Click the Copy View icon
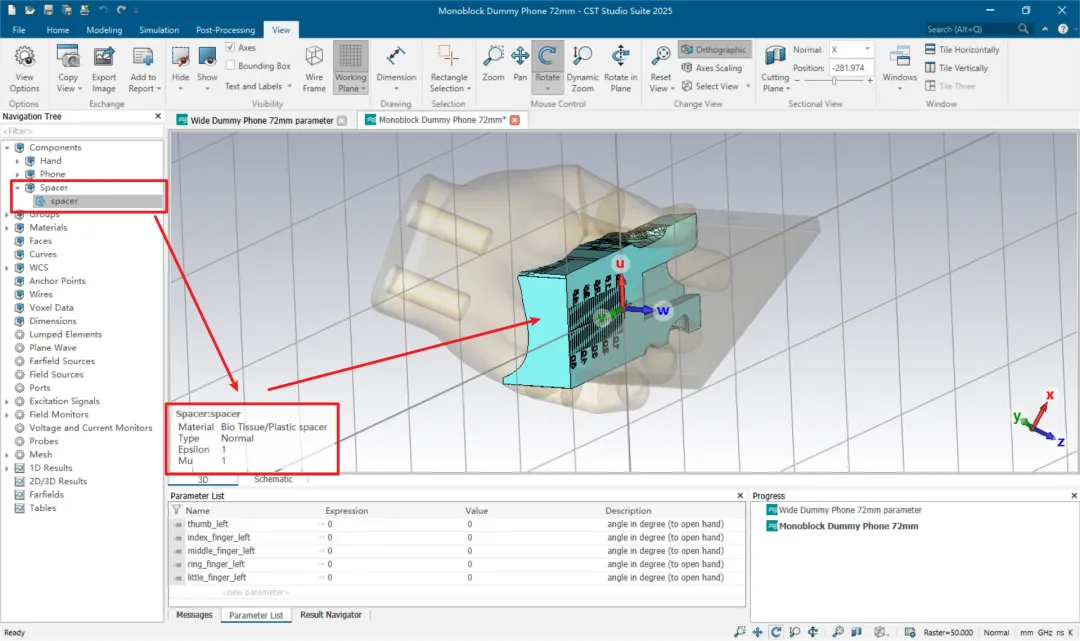Viewport: 1080px width, 641px height. (x=68, y=56)
